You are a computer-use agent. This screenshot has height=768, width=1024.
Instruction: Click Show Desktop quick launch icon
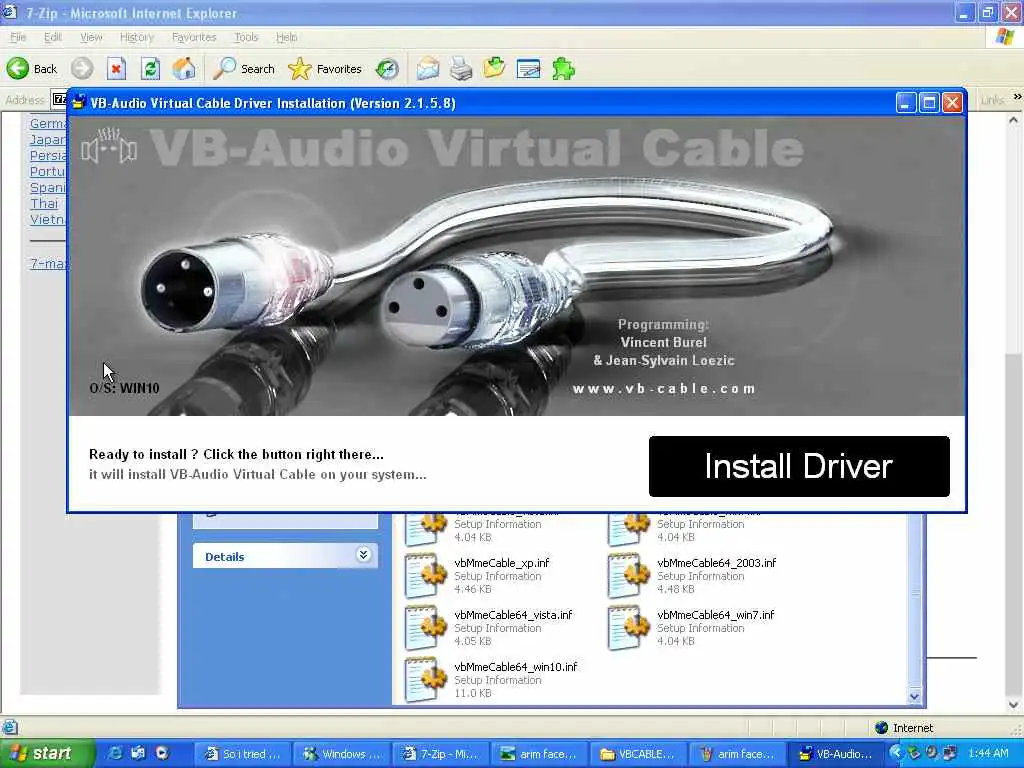click(138, 753)
